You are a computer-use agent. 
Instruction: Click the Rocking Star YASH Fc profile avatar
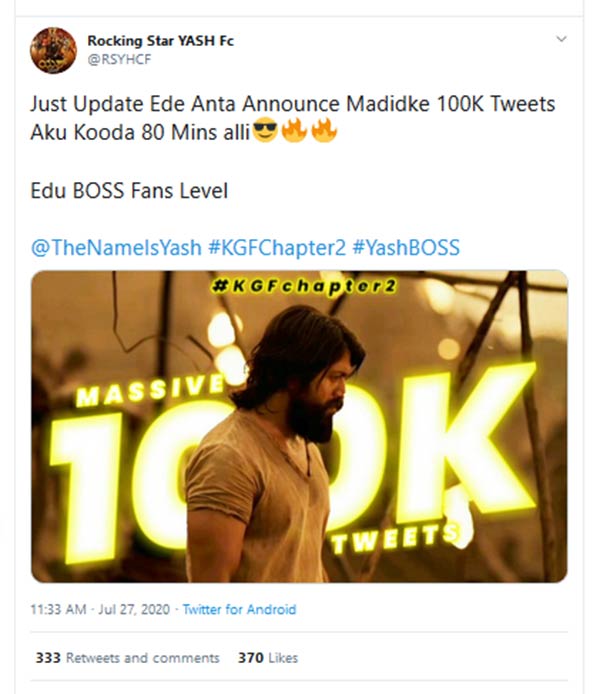point(51,49)
